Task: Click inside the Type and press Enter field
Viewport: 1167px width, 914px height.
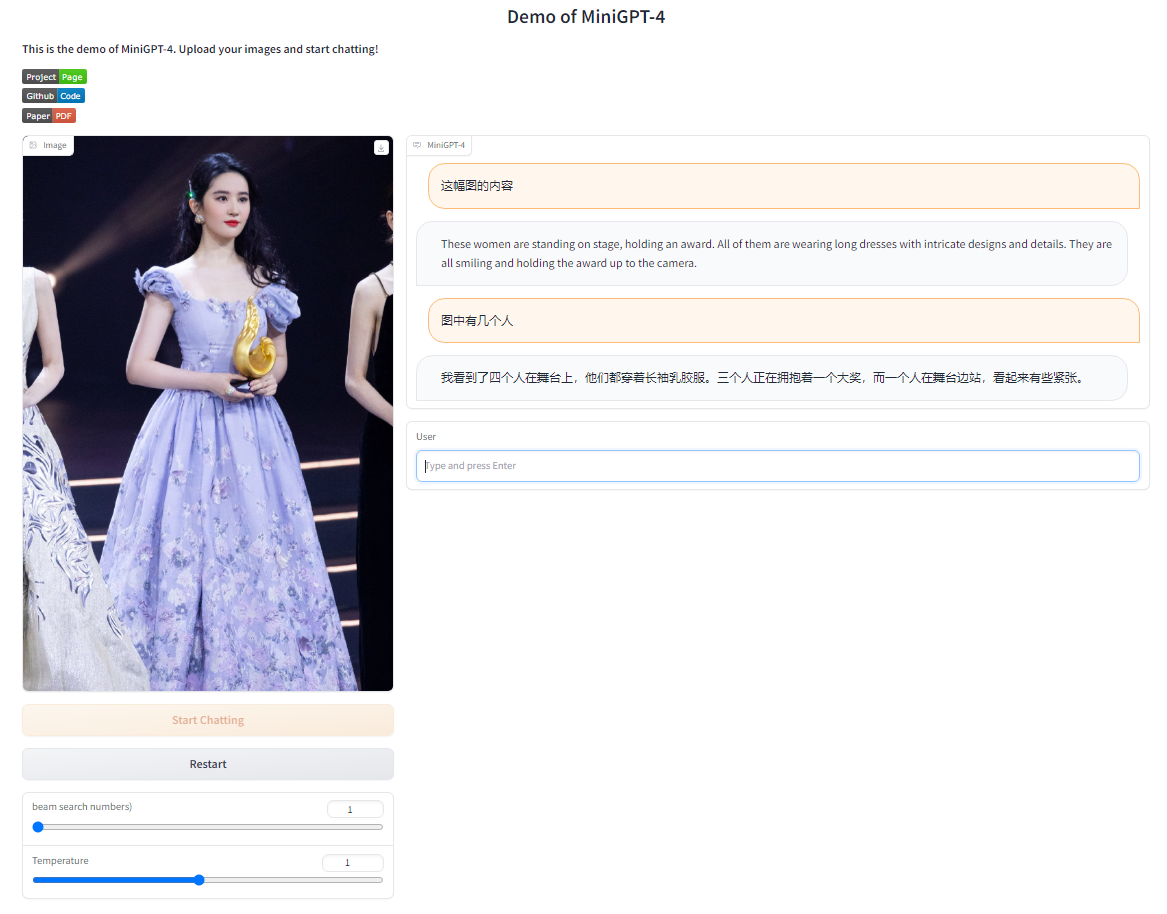Action: tap(778, 465)
